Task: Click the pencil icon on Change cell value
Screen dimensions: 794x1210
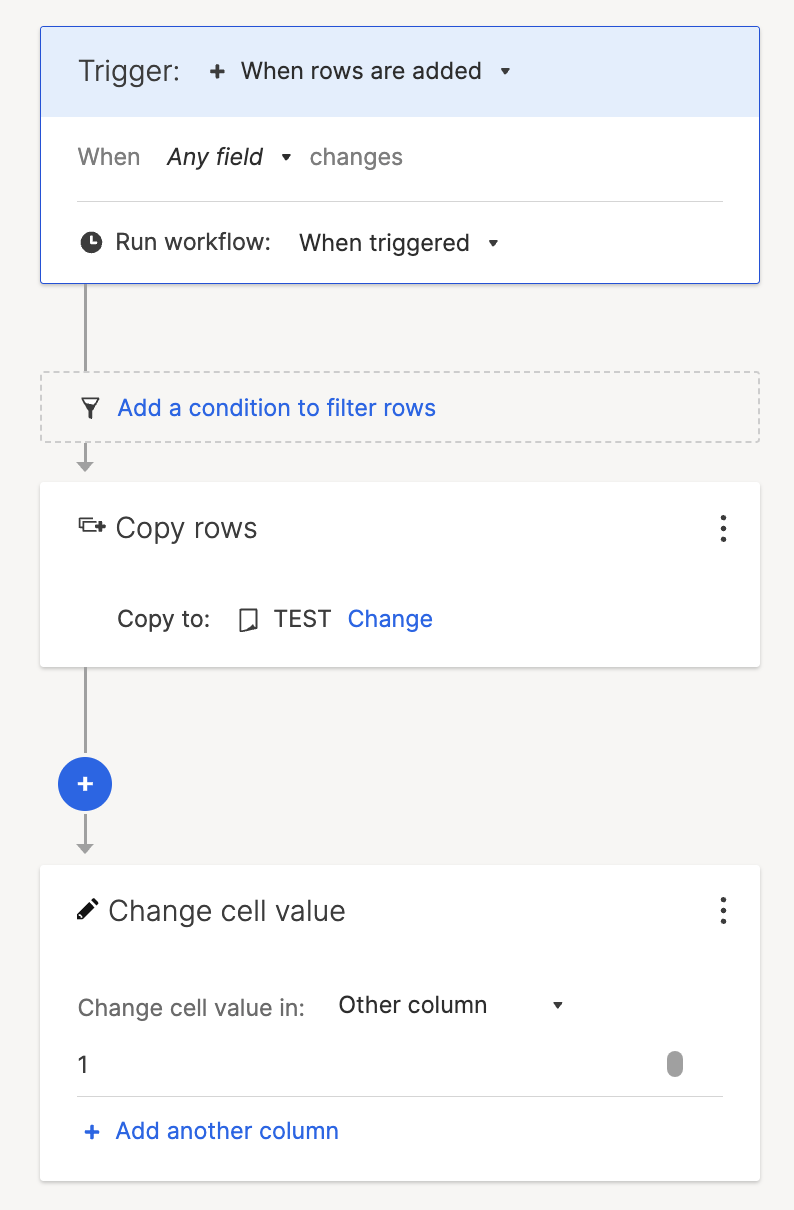Action: tap(88, 909)
